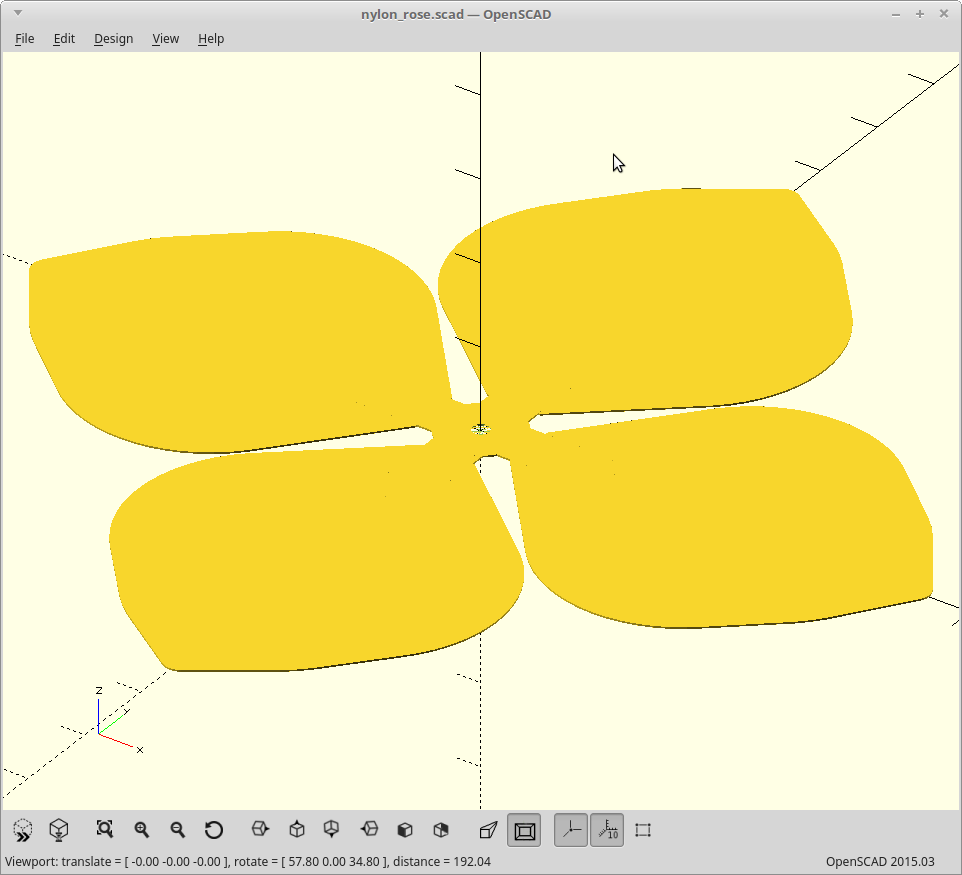Click the Viewport translate/rotate status text
962x875 pixels.
click(x=248, y=862)
